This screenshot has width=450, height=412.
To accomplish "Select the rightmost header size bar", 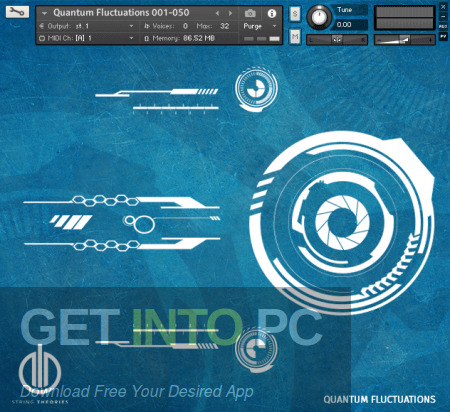I will 274,39.
